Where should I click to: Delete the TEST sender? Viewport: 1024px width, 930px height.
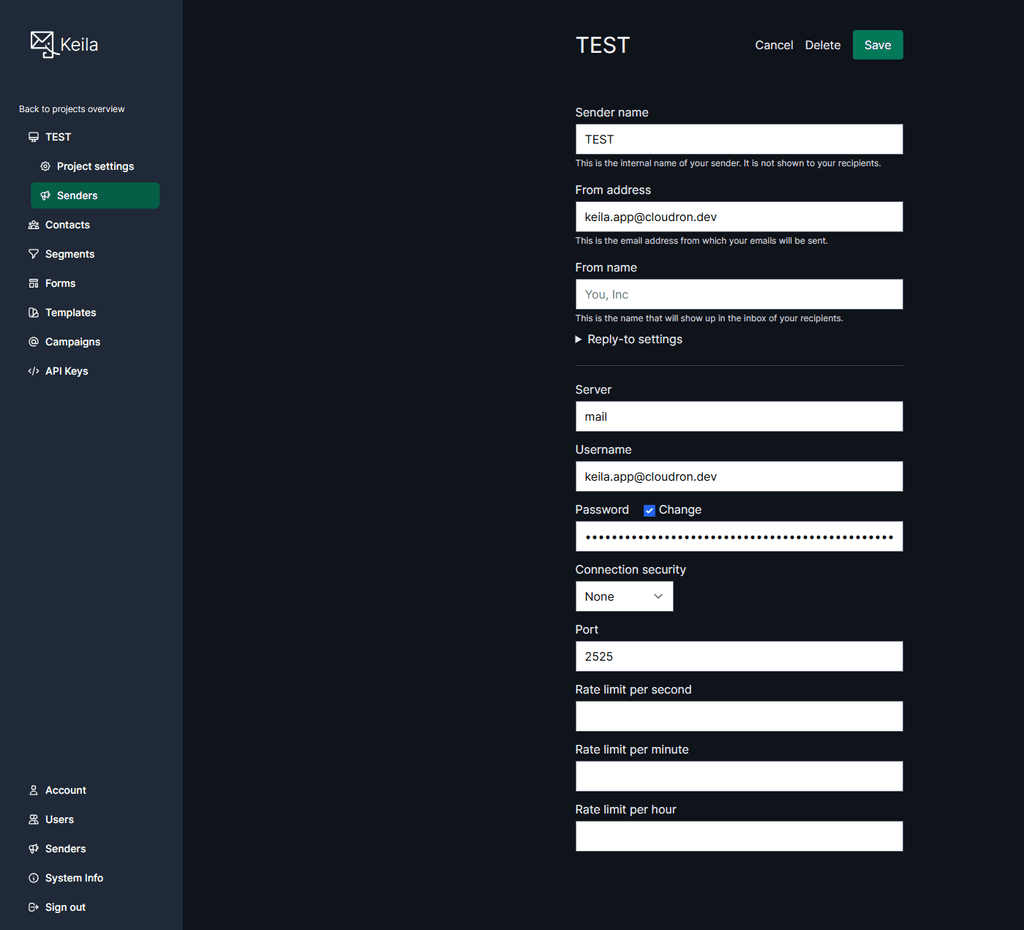point(822,45)
